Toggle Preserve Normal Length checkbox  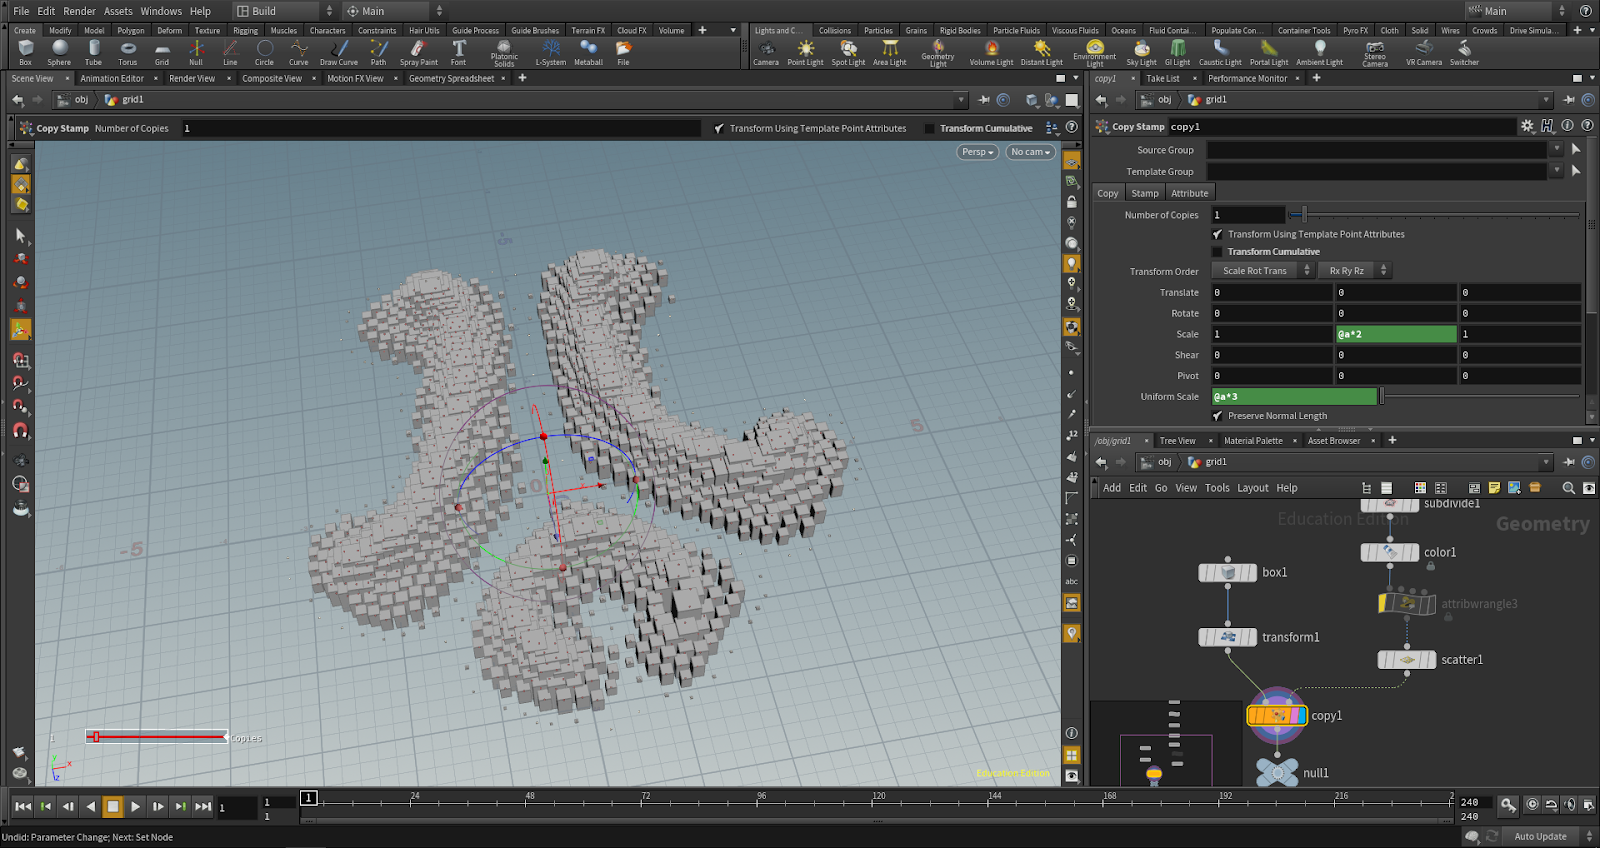click(x=1217, y=416)
